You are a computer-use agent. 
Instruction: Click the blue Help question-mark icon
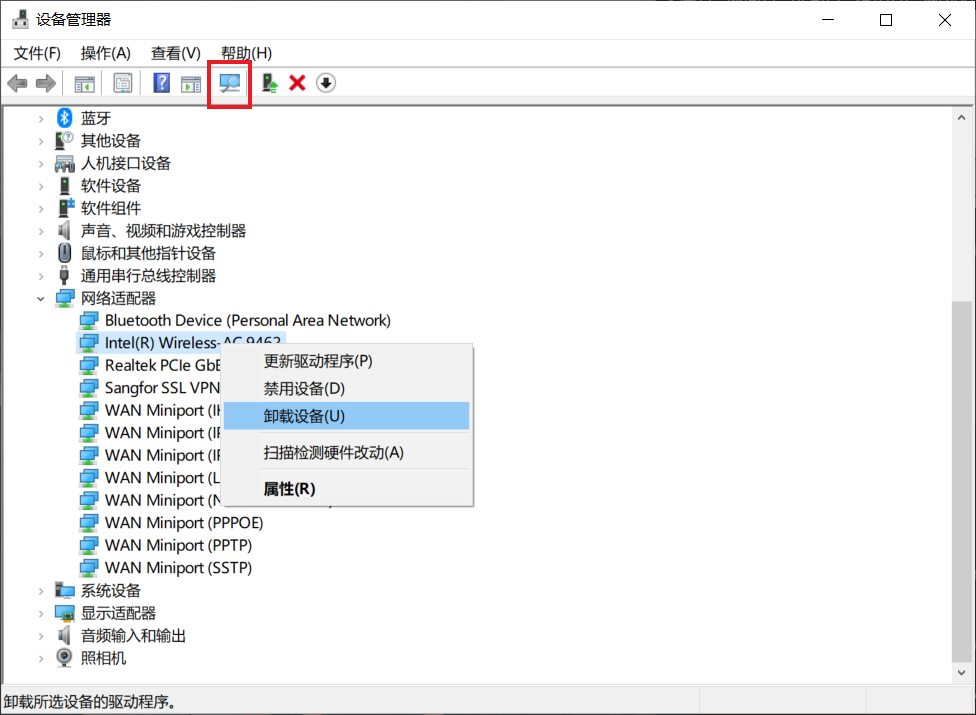coord(161,83)
